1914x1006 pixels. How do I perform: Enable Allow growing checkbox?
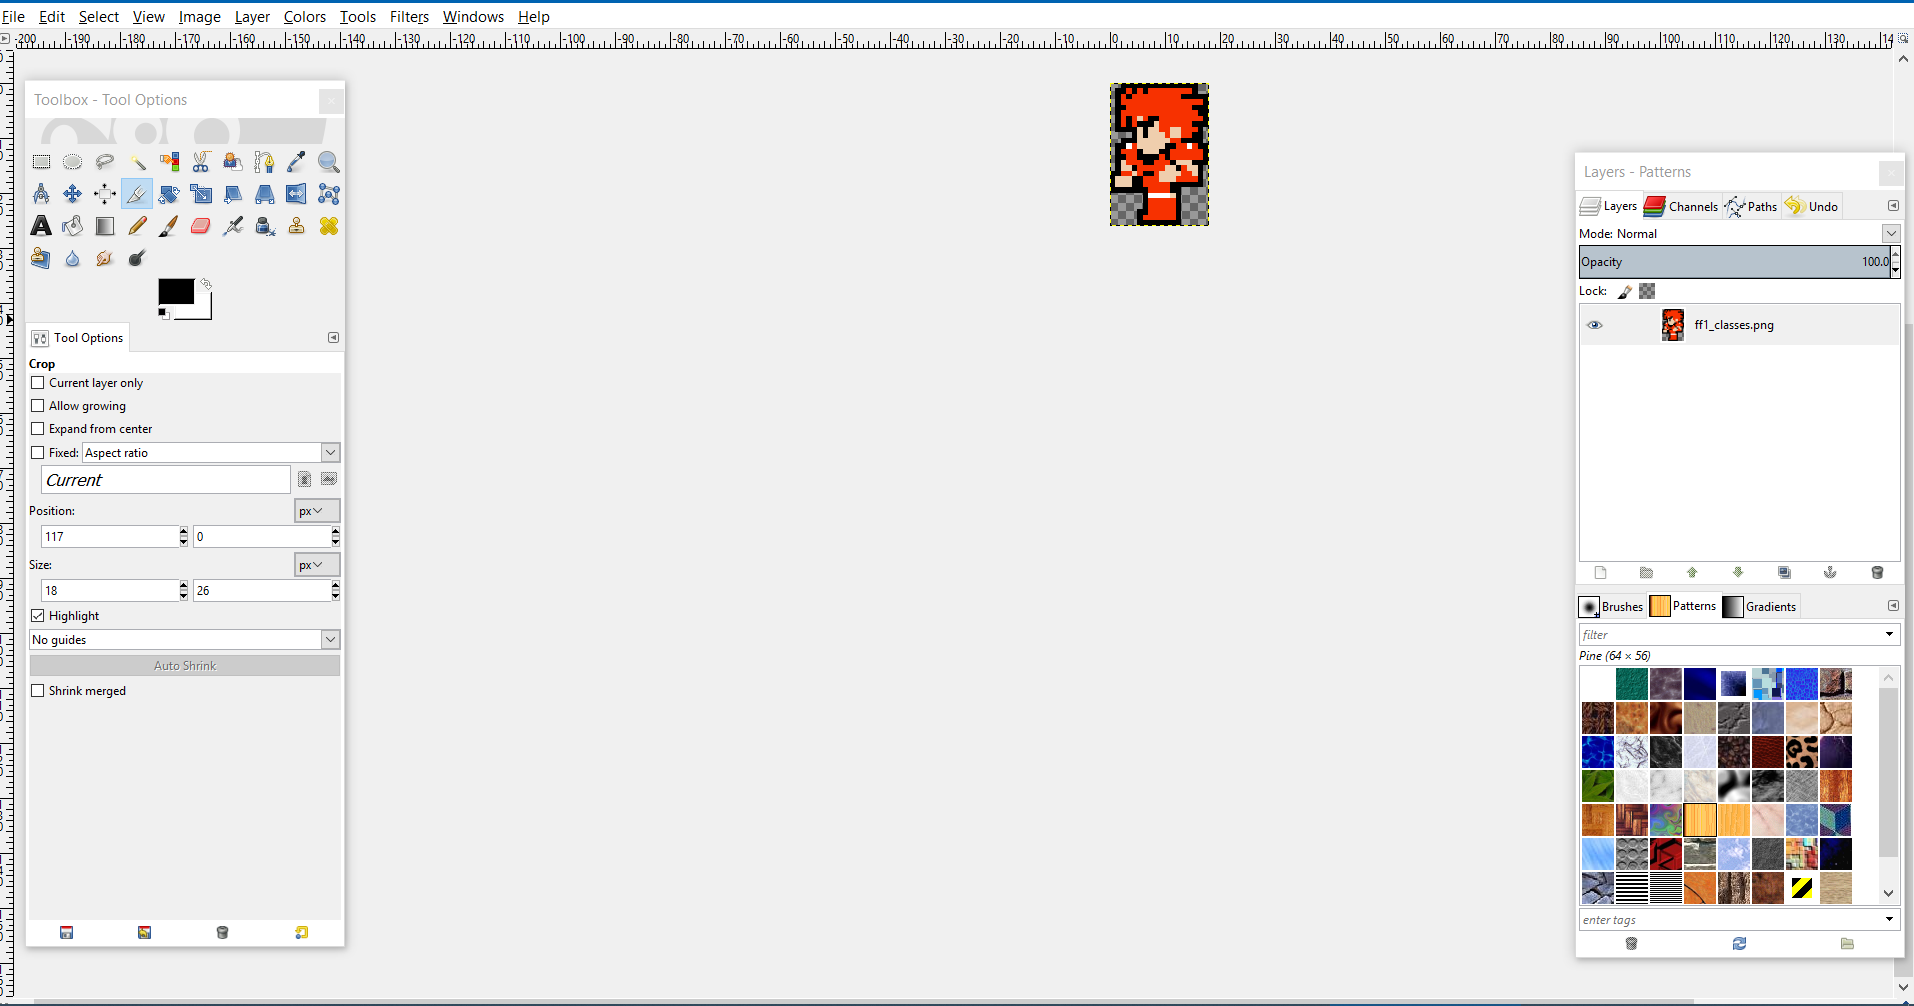pos(38,406)
